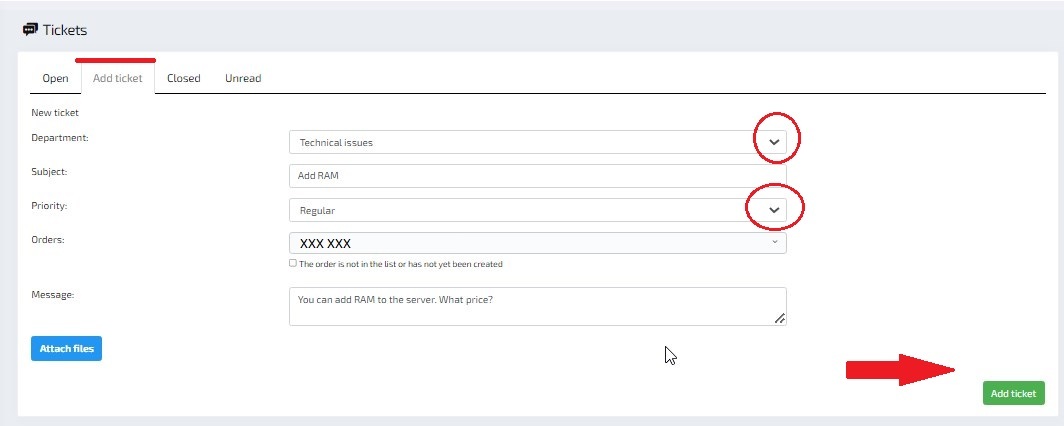Submit with the green Add ticket button
1064x426 pixels.
click(x=1013, y=393)
